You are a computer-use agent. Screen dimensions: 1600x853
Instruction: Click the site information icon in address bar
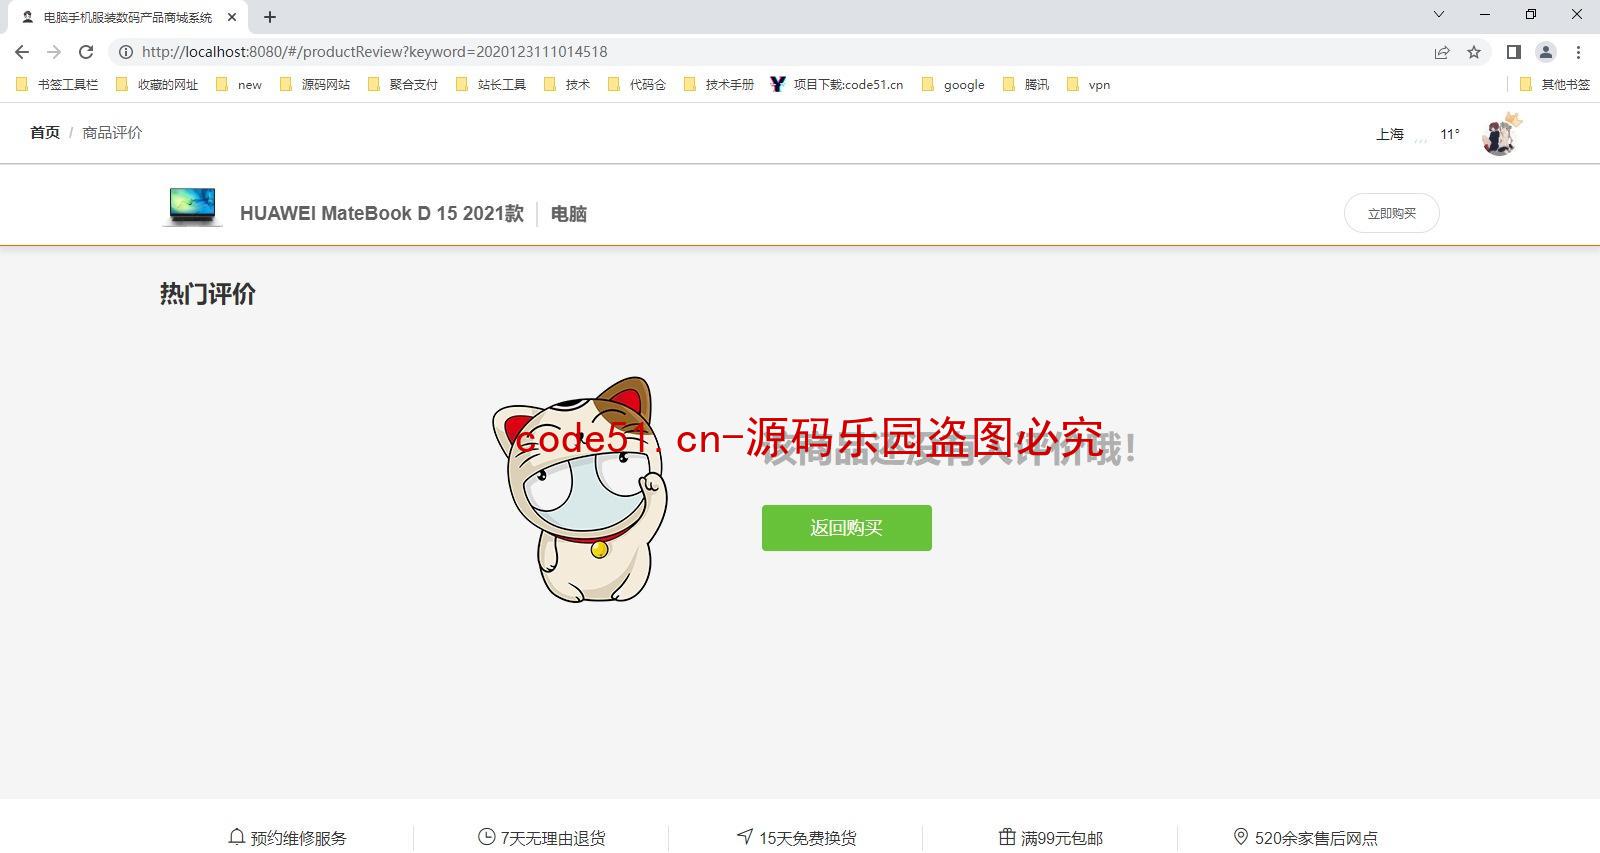click(126, 52)
